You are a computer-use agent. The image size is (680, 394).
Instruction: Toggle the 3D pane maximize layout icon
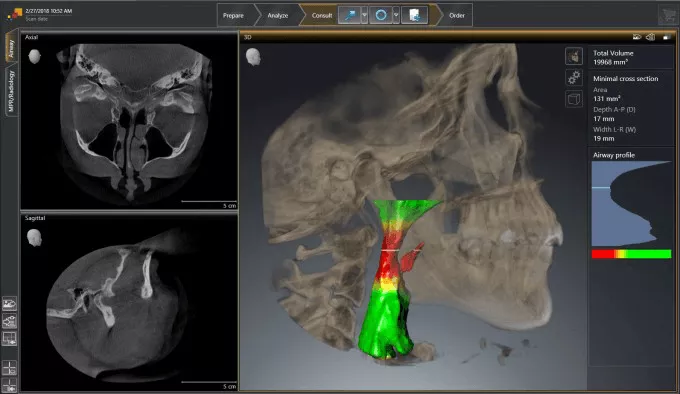click(x=667, y=37)
